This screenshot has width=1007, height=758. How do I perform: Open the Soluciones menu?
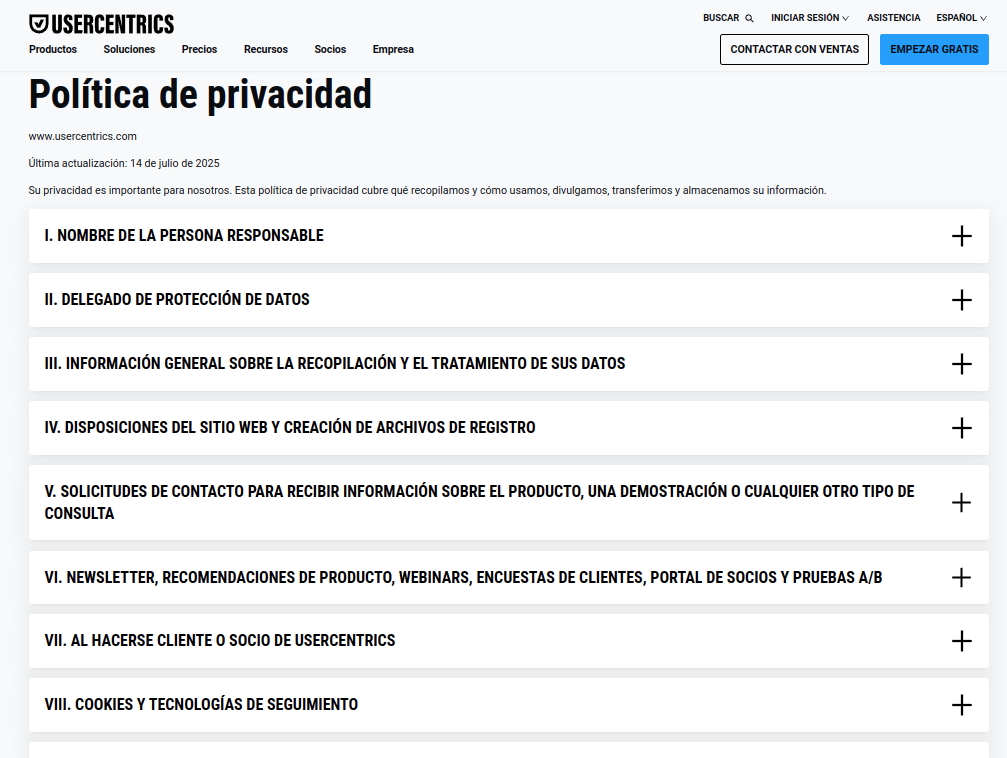click(129, 49)
